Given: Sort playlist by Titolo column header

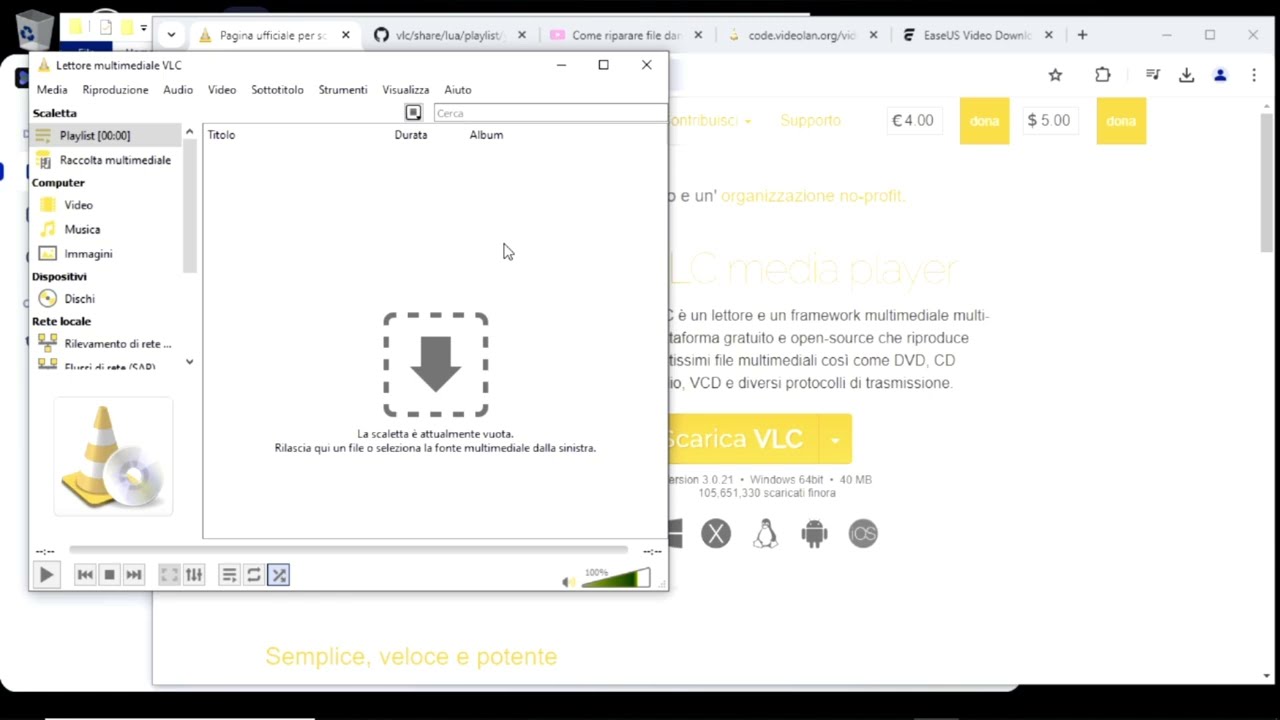Looking at the screenshot, I should pos(221,135).
